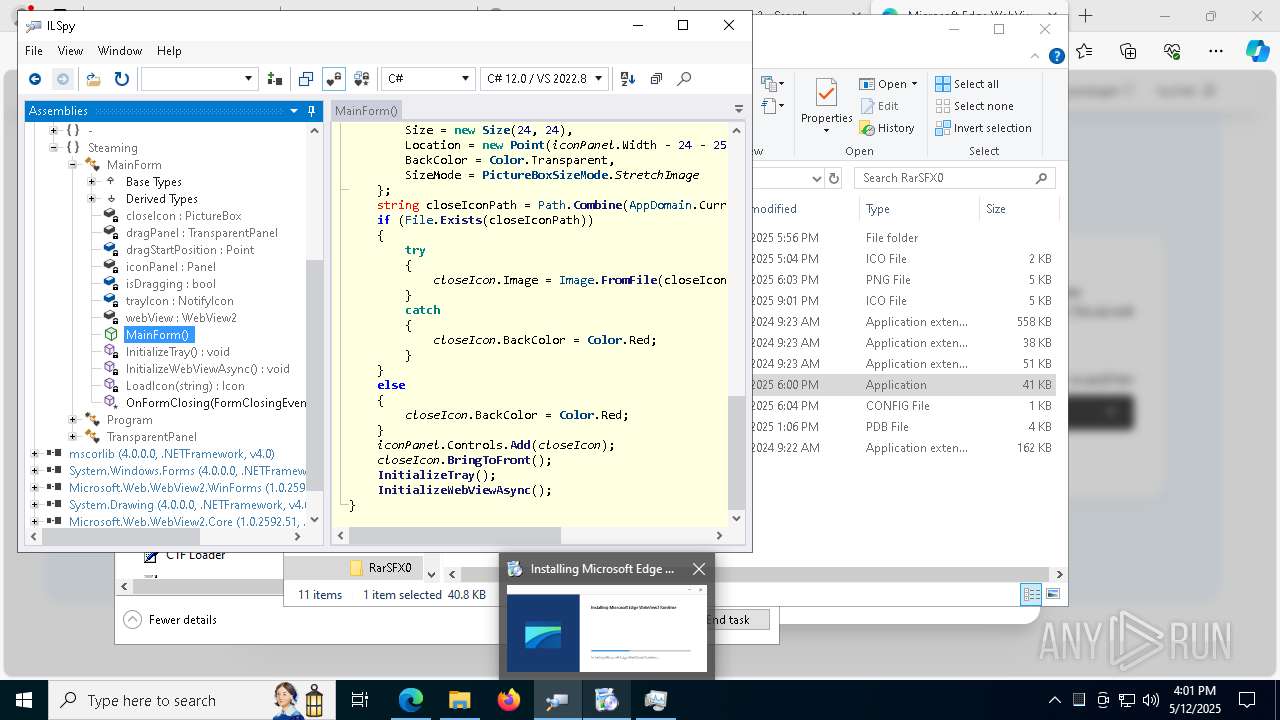
Task: Open document tab list dropdown
Action: pyautogui.click(x=738, y=110)
